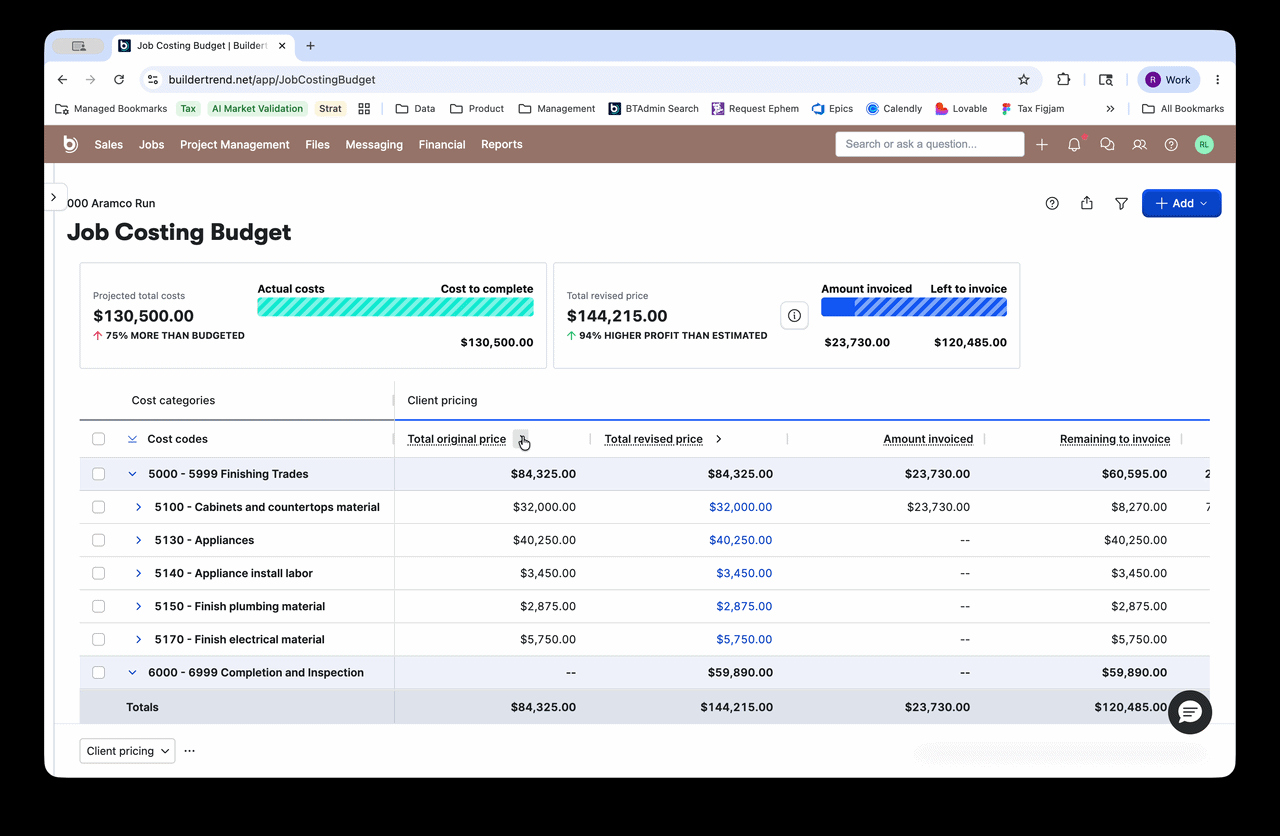This screenshot has width=1280, height=836.
Task: Select the 5100 Cabinets and countertops checkbox
Action: (x=98, y=507)
